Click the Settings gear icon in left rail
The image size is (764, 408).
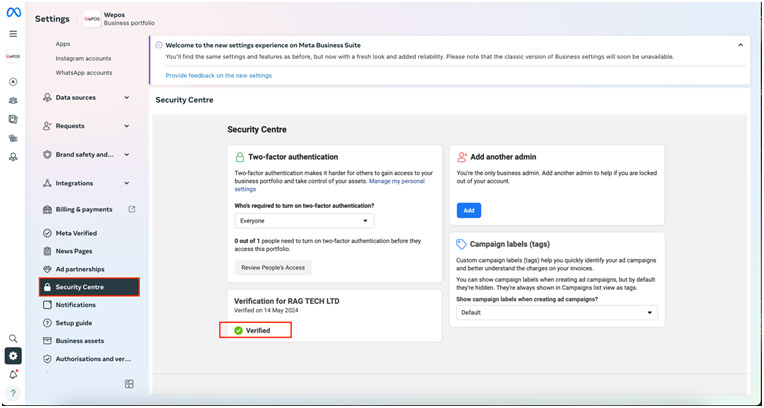point(13,356)
